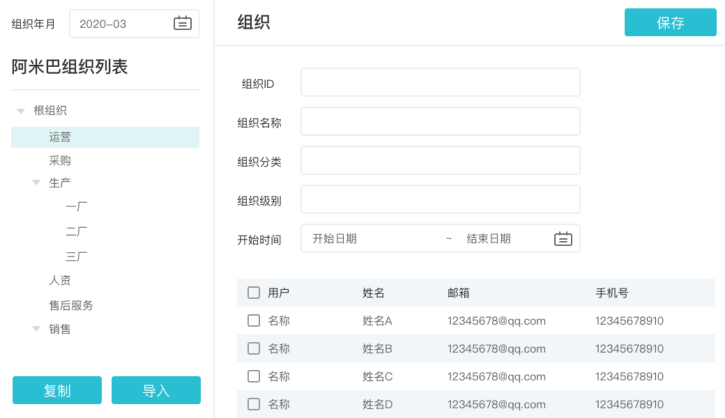Select checkbox for row 姓名C
The height and width of the screenshot is (418, 725).
click(x=253, y=377)
